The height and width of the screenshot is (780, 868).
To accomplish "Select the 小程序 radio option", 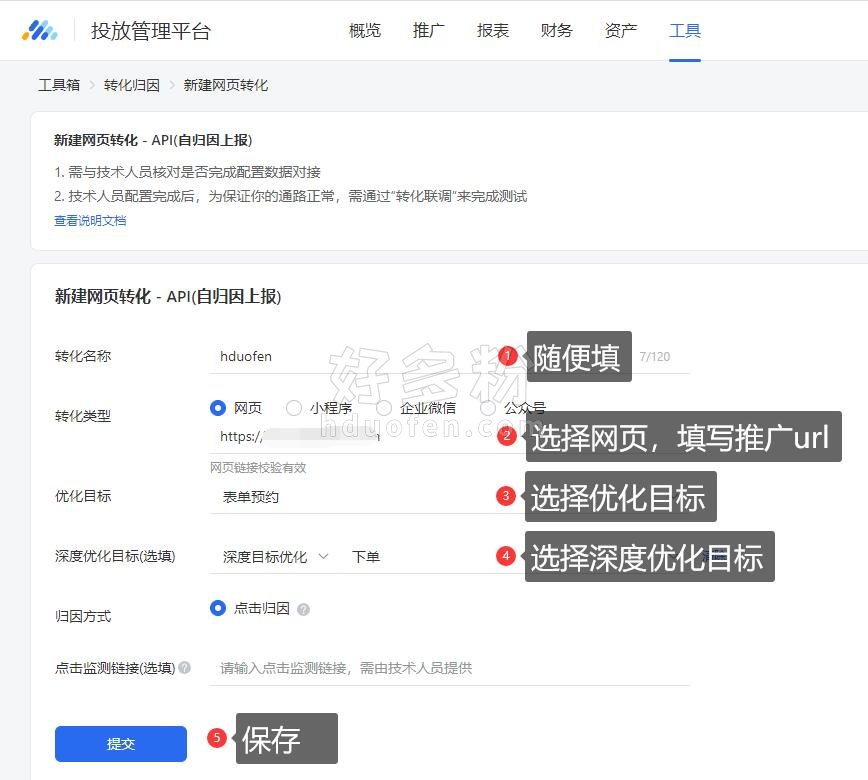I will [x=294, y=408].
